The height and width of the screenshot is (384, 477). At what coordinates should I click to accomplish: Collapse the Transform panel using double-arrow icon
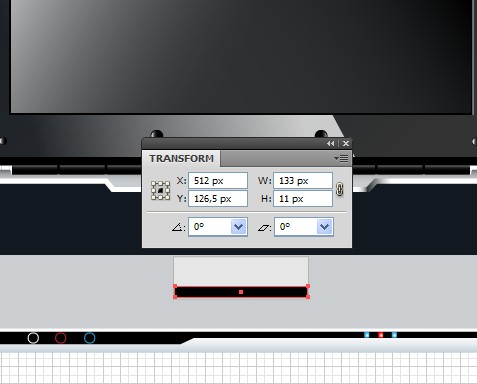(x=330, y=144)
